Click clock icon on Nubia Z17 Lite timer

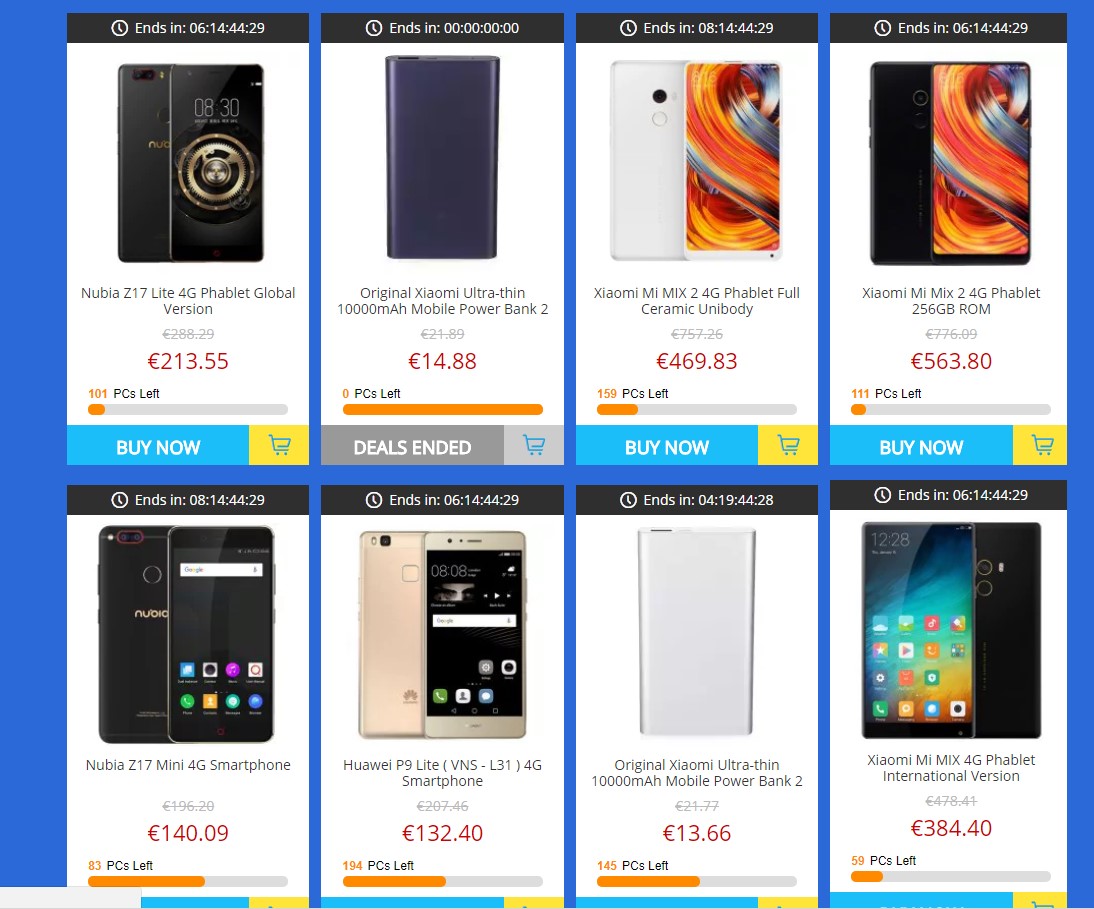120,28
